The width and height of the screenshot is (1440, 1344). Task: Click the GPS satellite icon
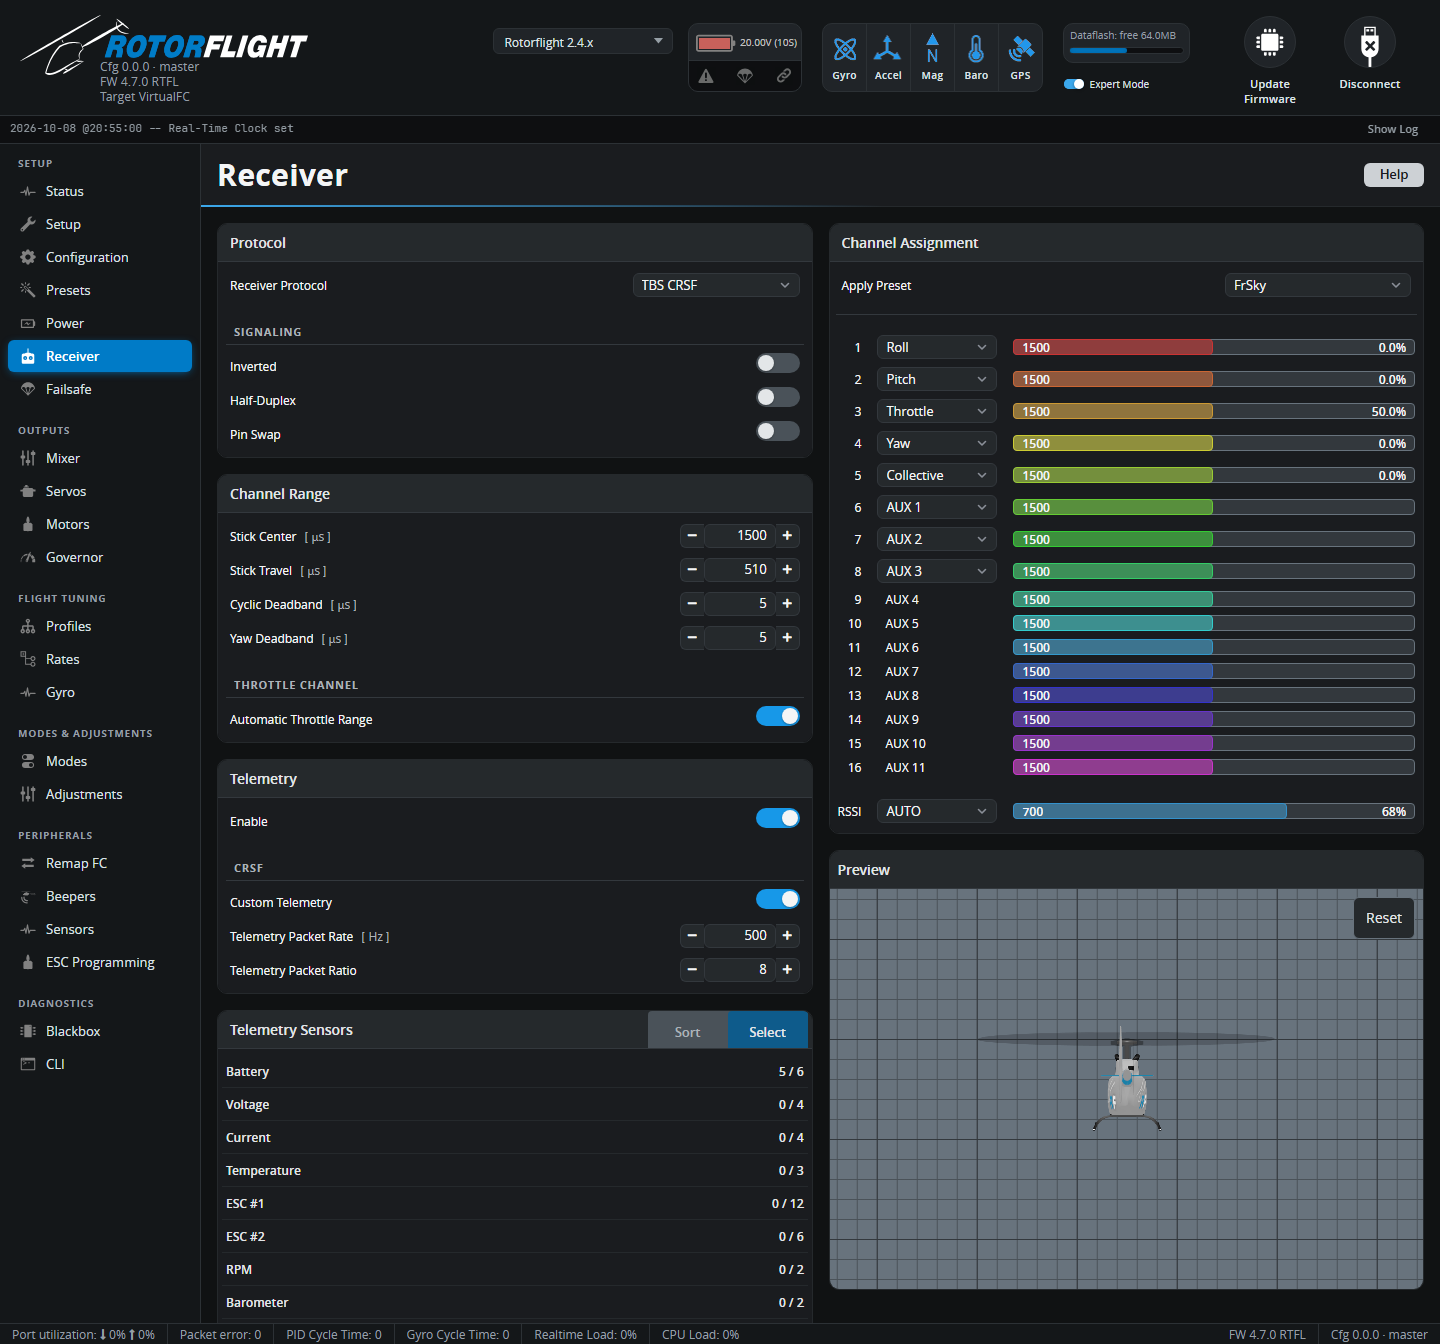pyautogui.click(x=1020, y=49)
